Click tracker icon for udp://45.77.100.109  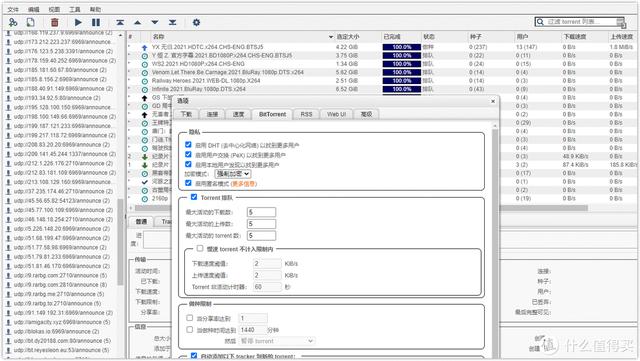coord(8,210)
